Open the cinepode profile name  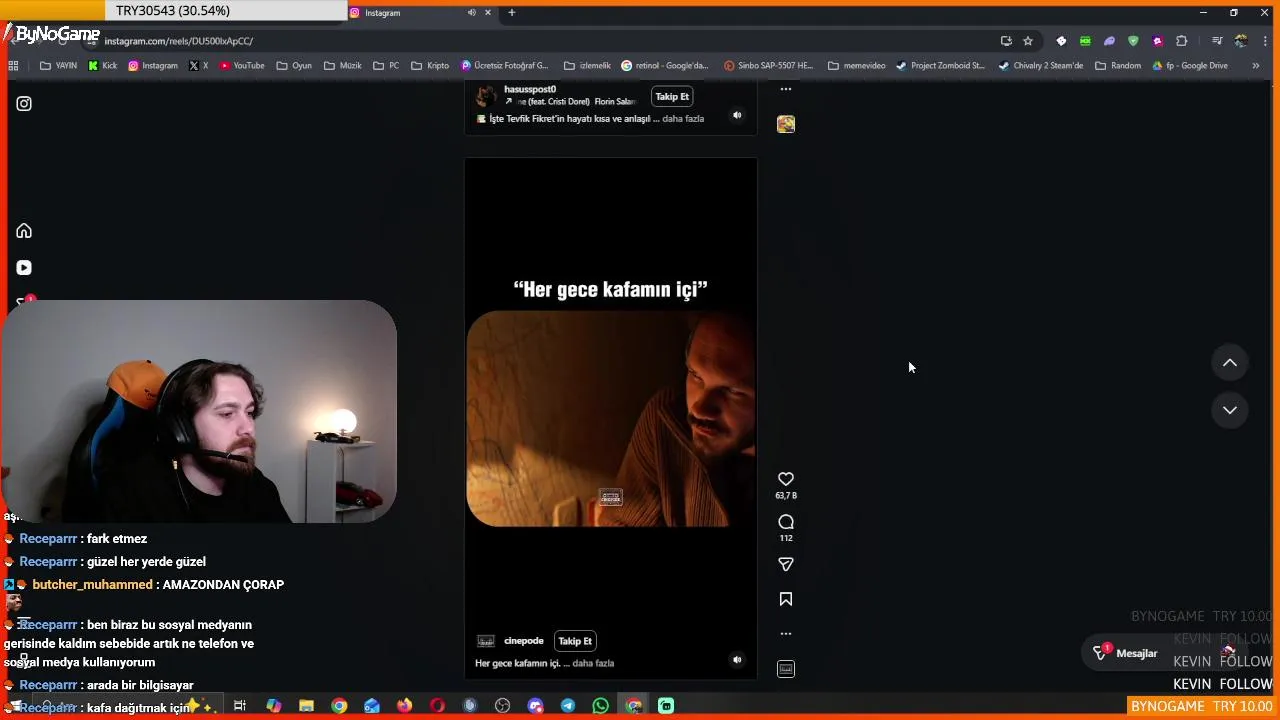coord(524,641)
